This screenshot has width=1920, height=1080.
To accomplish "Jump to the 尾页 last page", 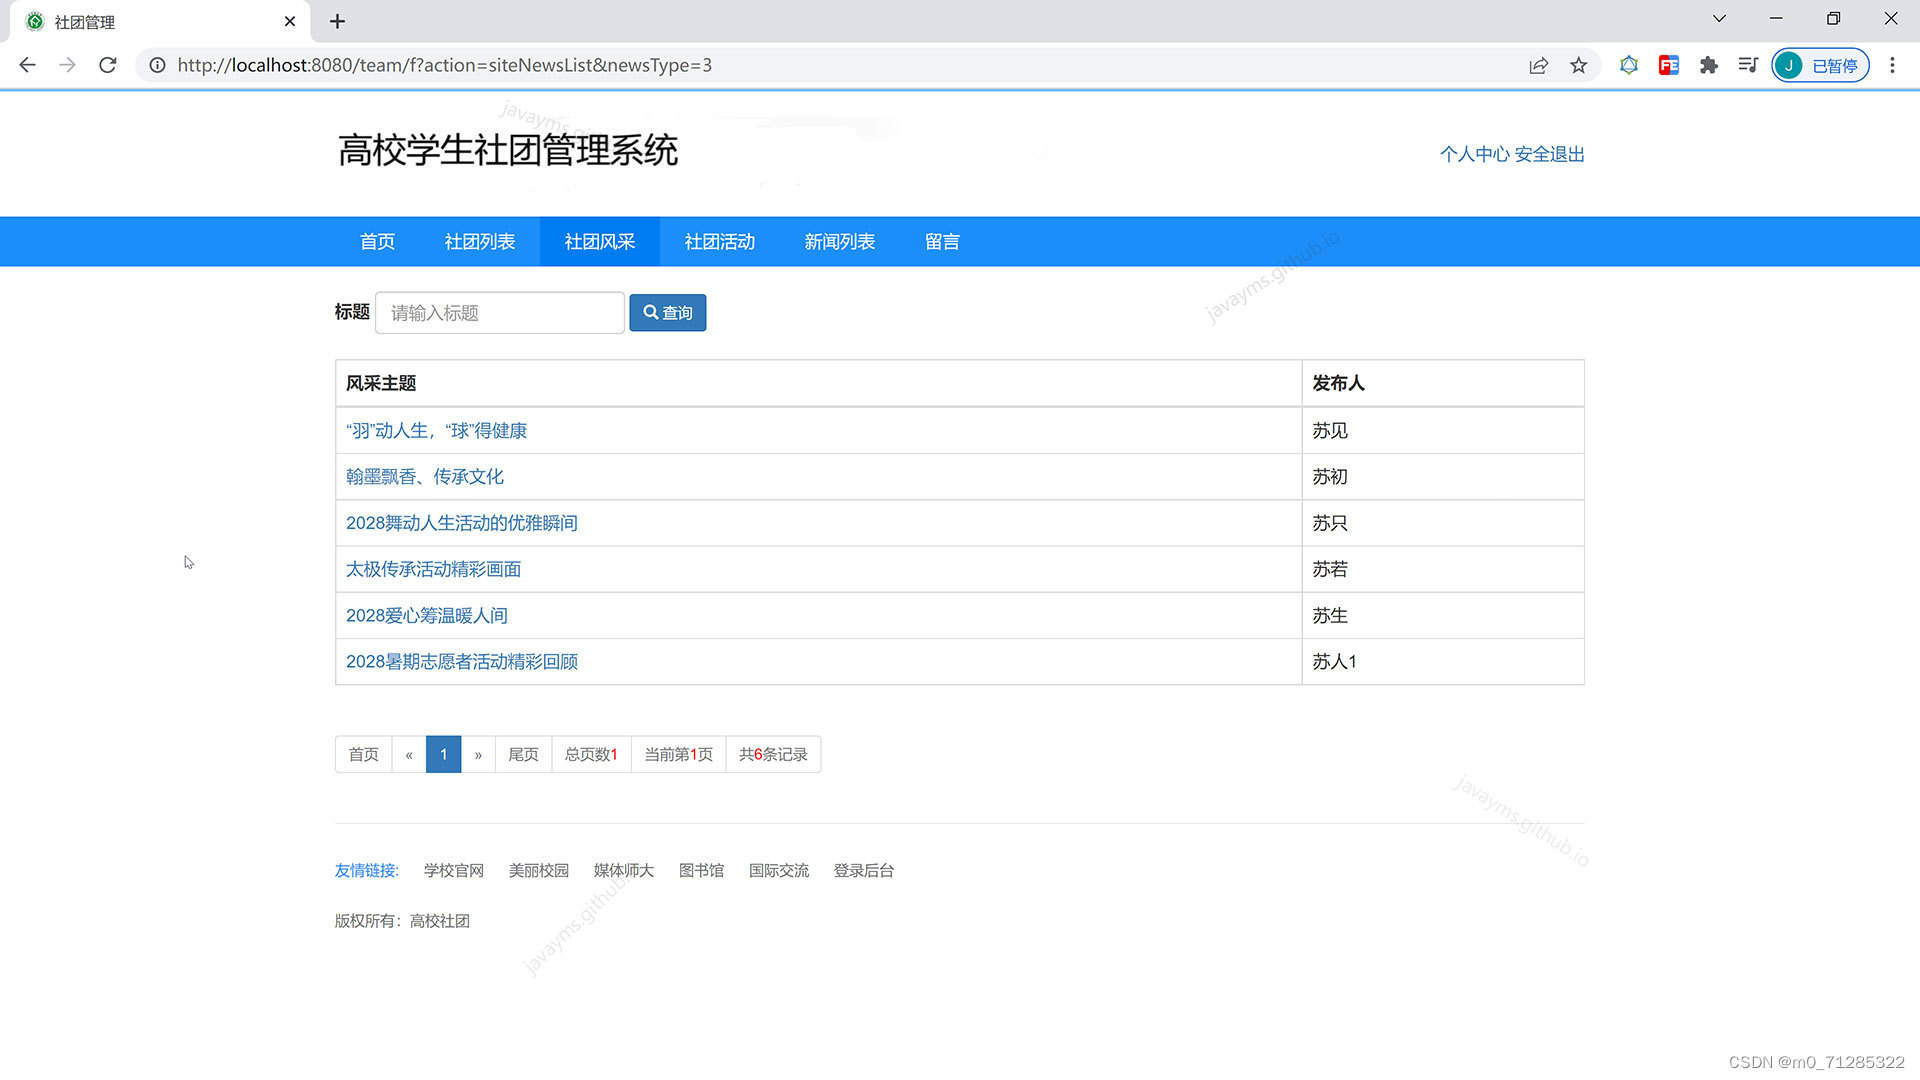I will (x=523, y=755).
